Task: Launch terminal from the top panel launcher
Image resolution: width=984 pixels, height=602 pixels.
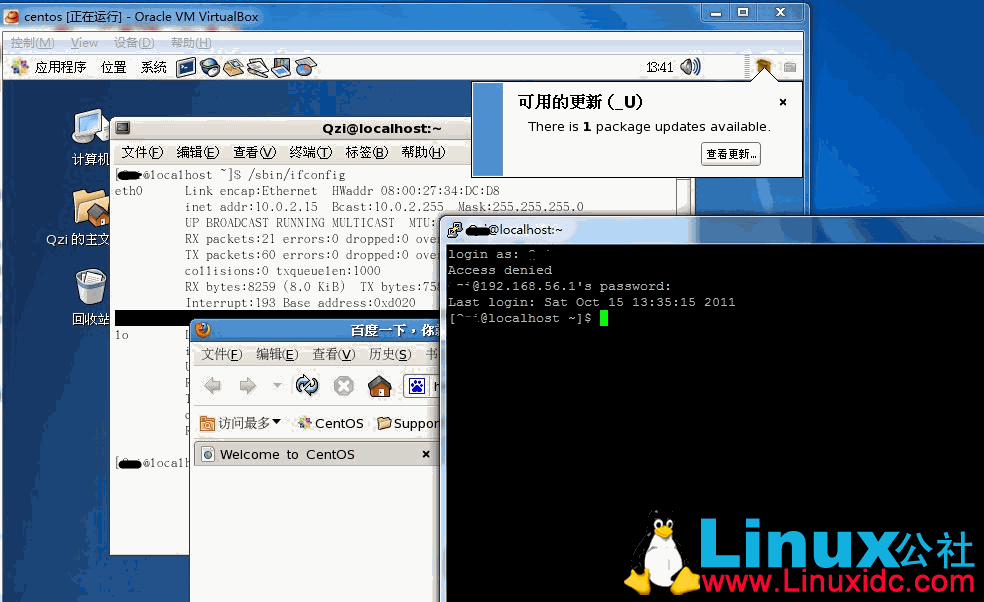Action: [x=186, y=67]
